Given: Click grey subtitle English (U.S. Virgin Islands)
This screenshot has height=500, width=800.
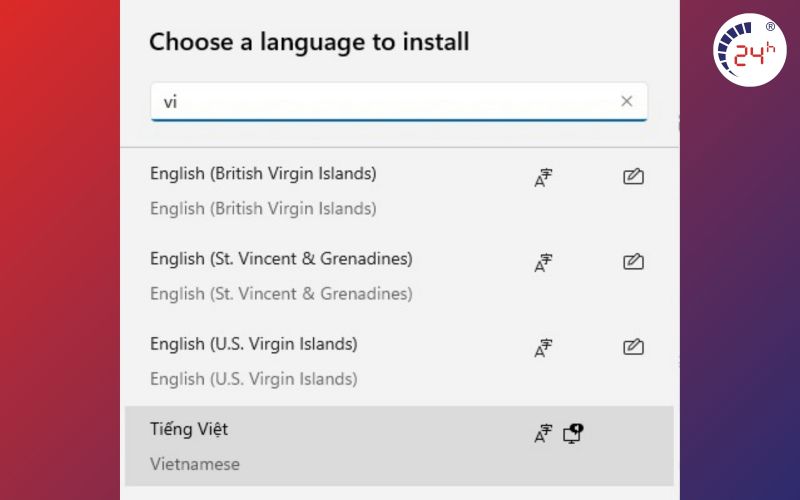Looking at the screenshot, I should coord(254,379).
